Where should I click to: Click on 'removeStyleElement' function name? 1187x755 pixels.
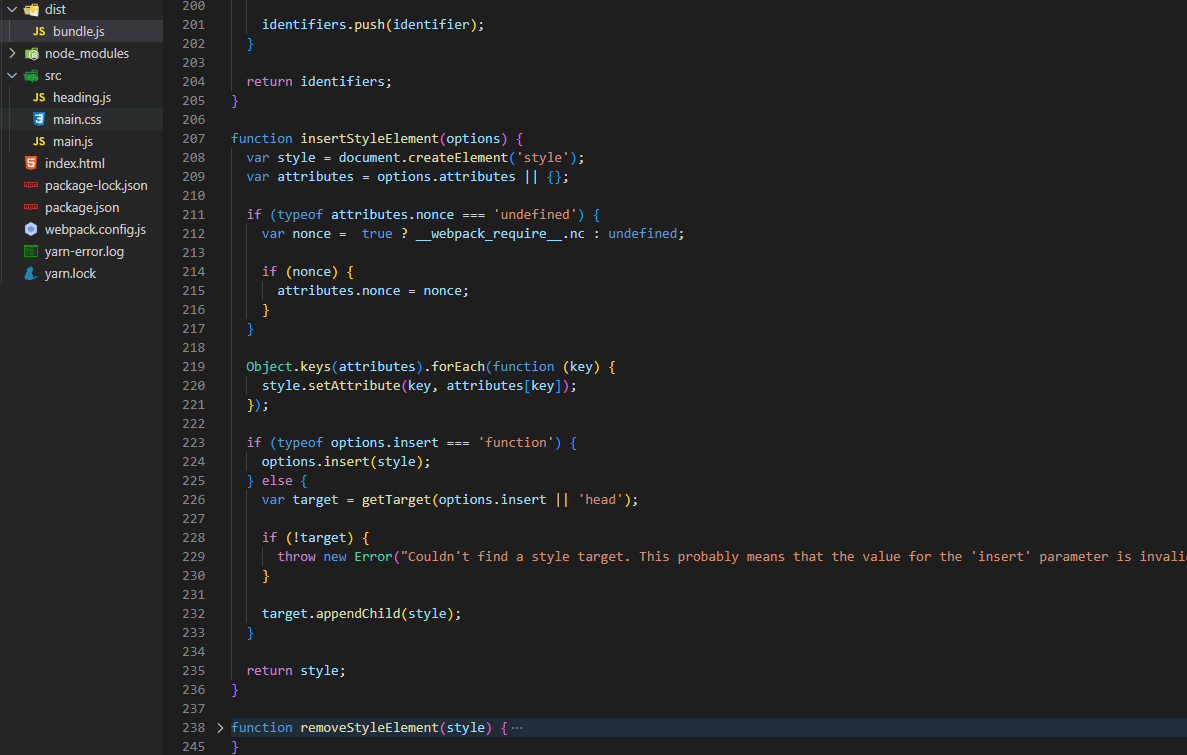click(369, 728)
